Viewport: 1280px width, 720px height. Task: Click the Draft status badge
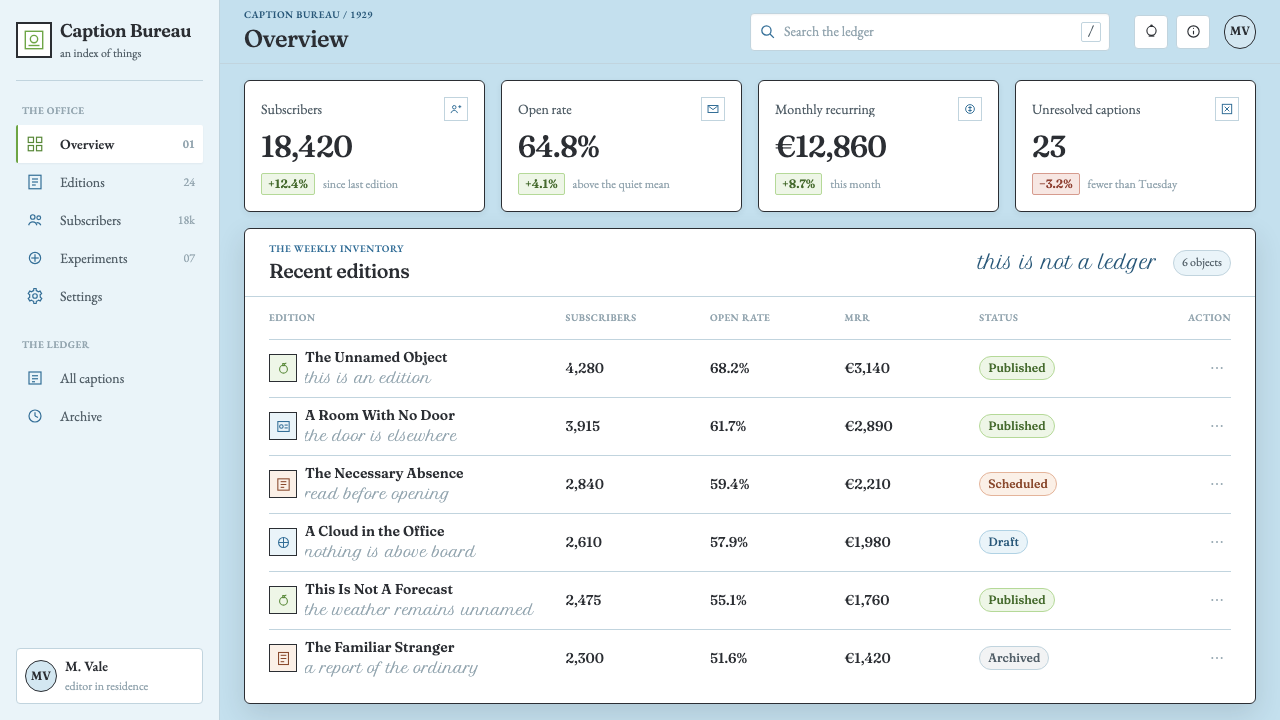coord(1003,542)
